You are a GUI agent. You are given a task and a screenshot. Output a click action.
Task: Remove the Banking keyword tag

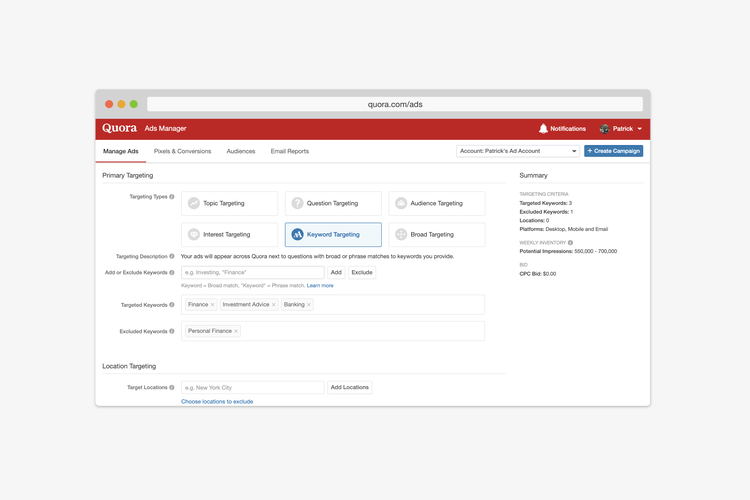(x=309, y=305)
